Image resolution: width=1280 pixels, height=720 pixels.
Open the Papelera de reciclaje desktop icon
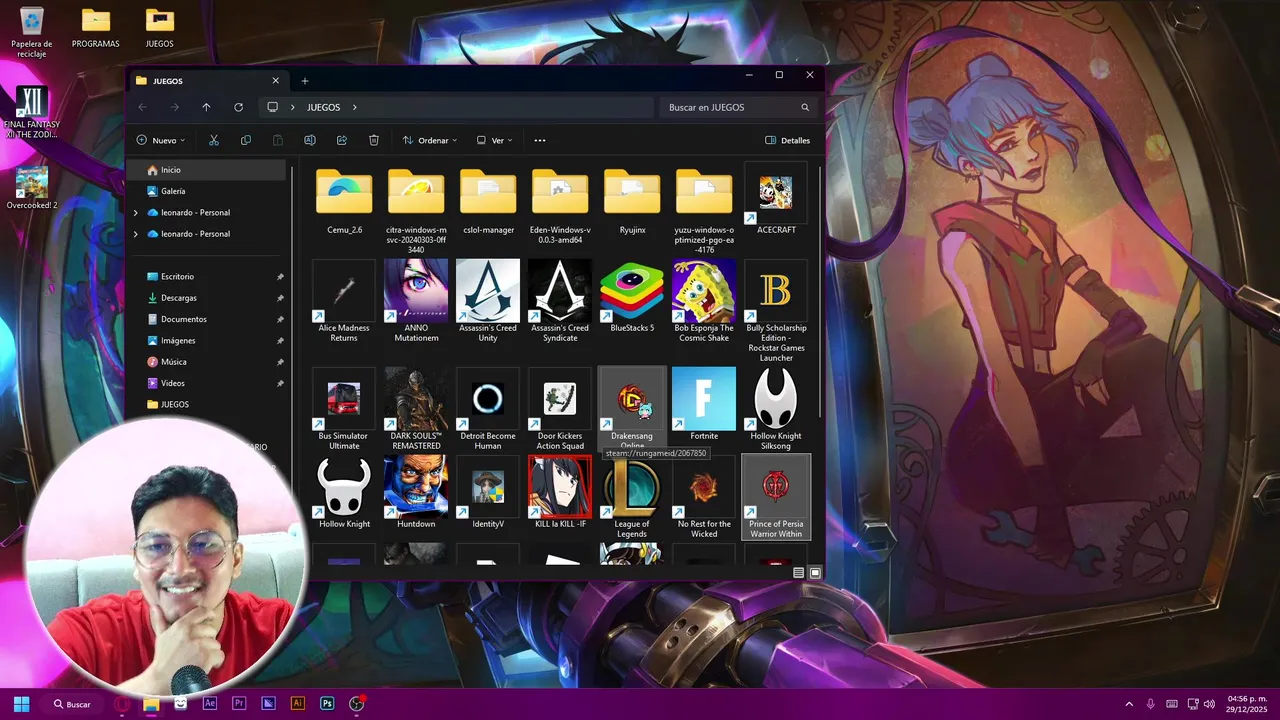point(32,32)
